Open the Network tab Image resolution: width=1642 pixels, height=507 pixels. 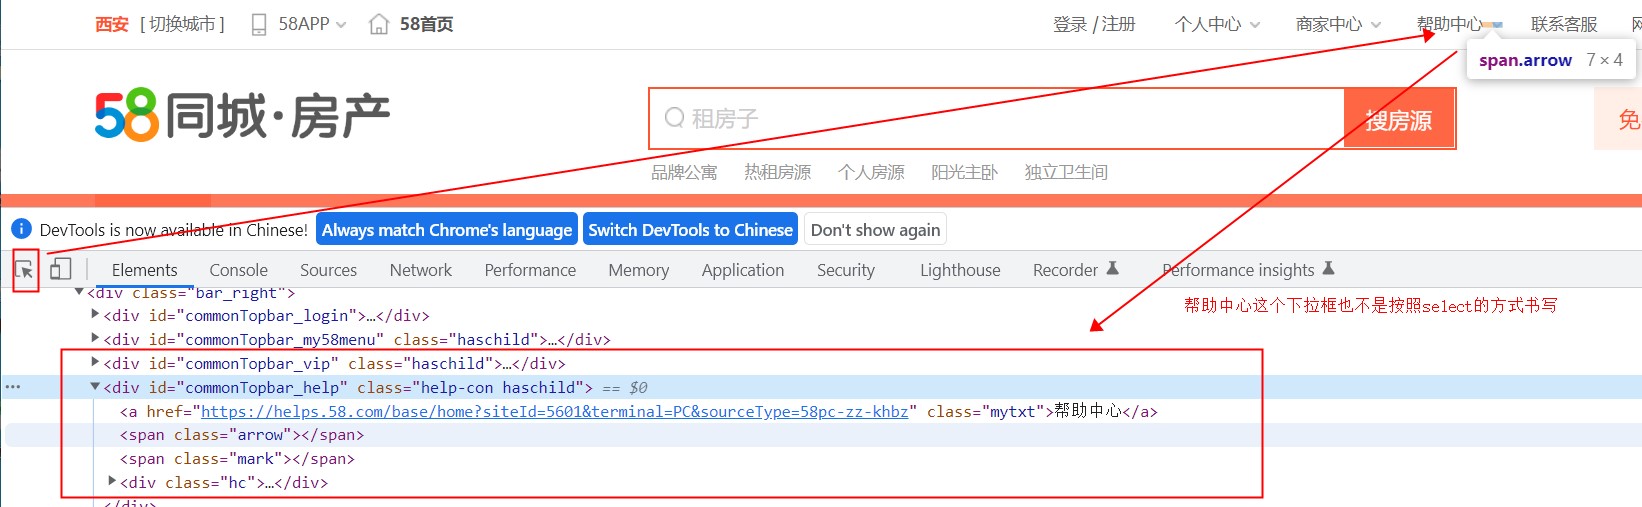pyautogui.click(x=420, y=270)
